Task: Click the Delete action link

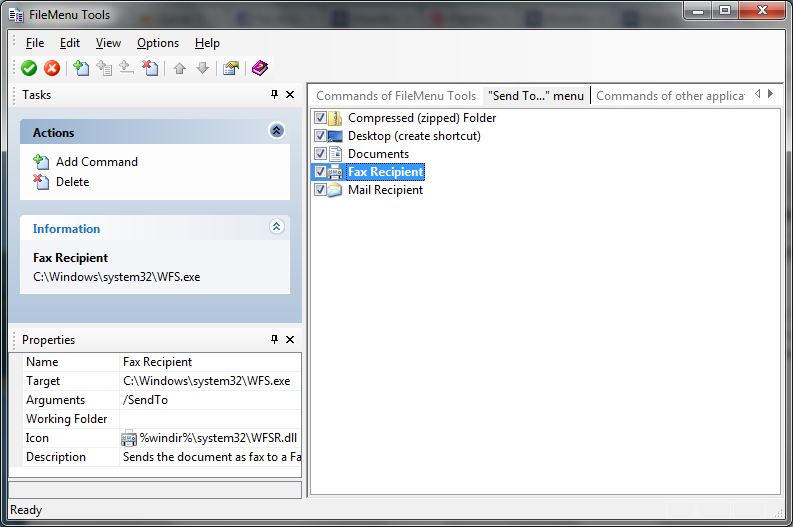Action: point(72,182)
